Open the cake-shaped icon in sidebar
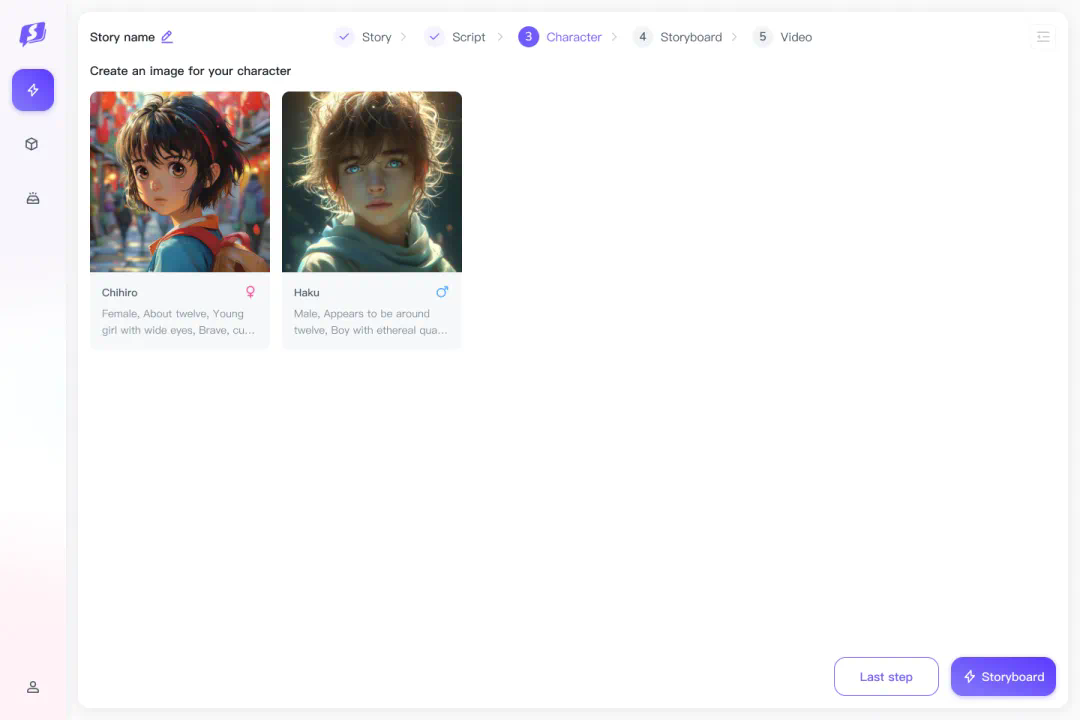This screenshot has height=720, width=1080. (33, 198)
